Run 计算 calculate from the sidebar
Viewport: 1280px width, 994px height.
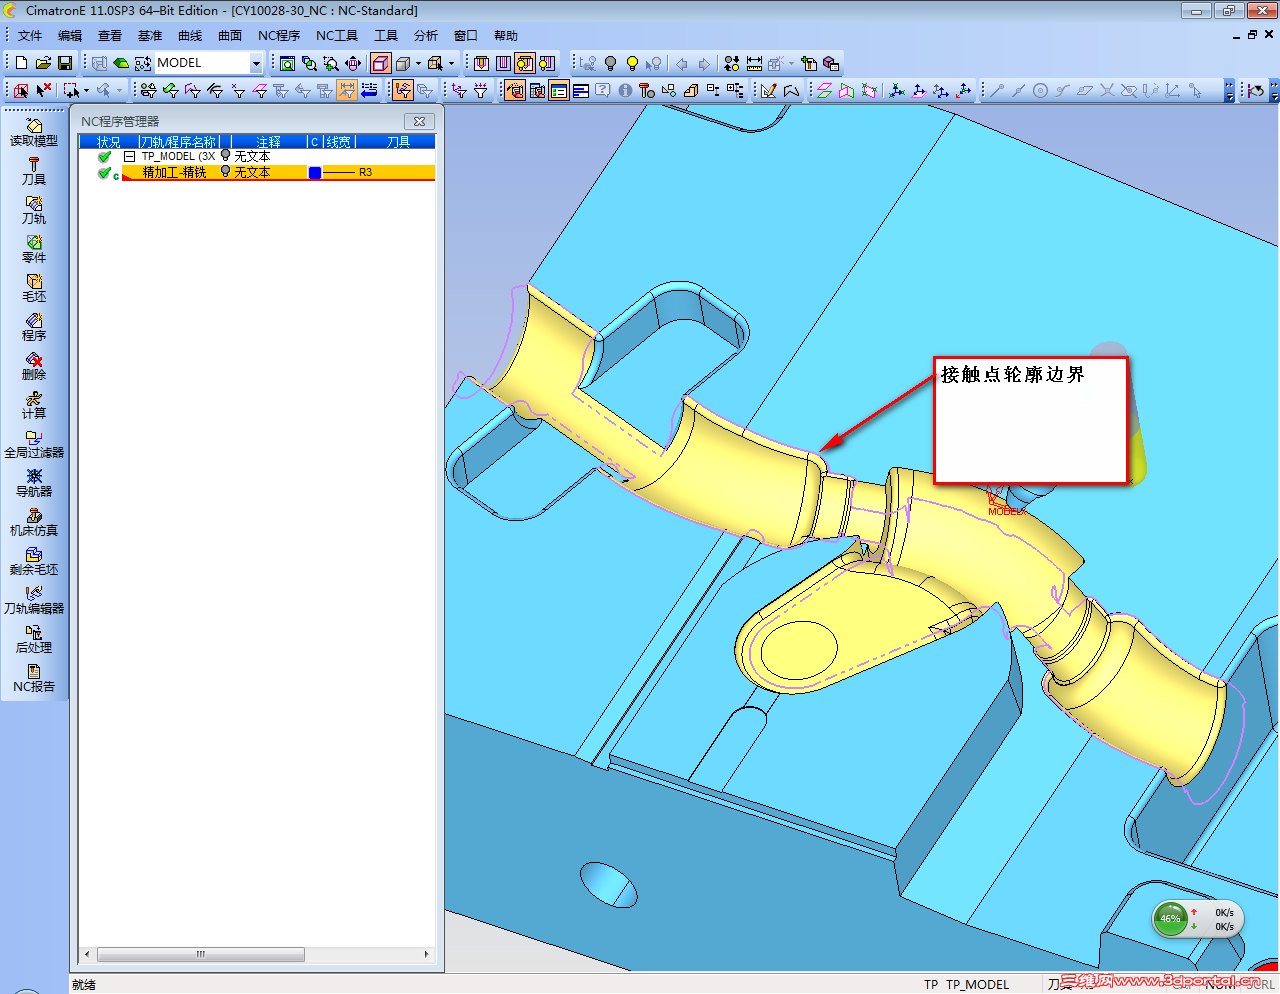click(34, 405)
